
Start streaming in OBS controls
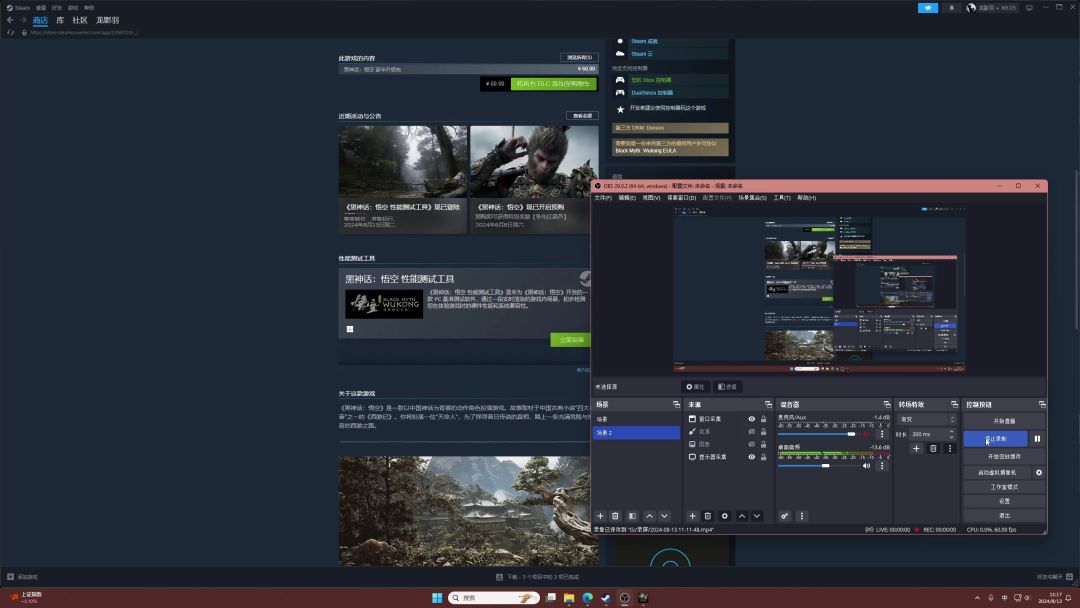[x=1004, y=421]
